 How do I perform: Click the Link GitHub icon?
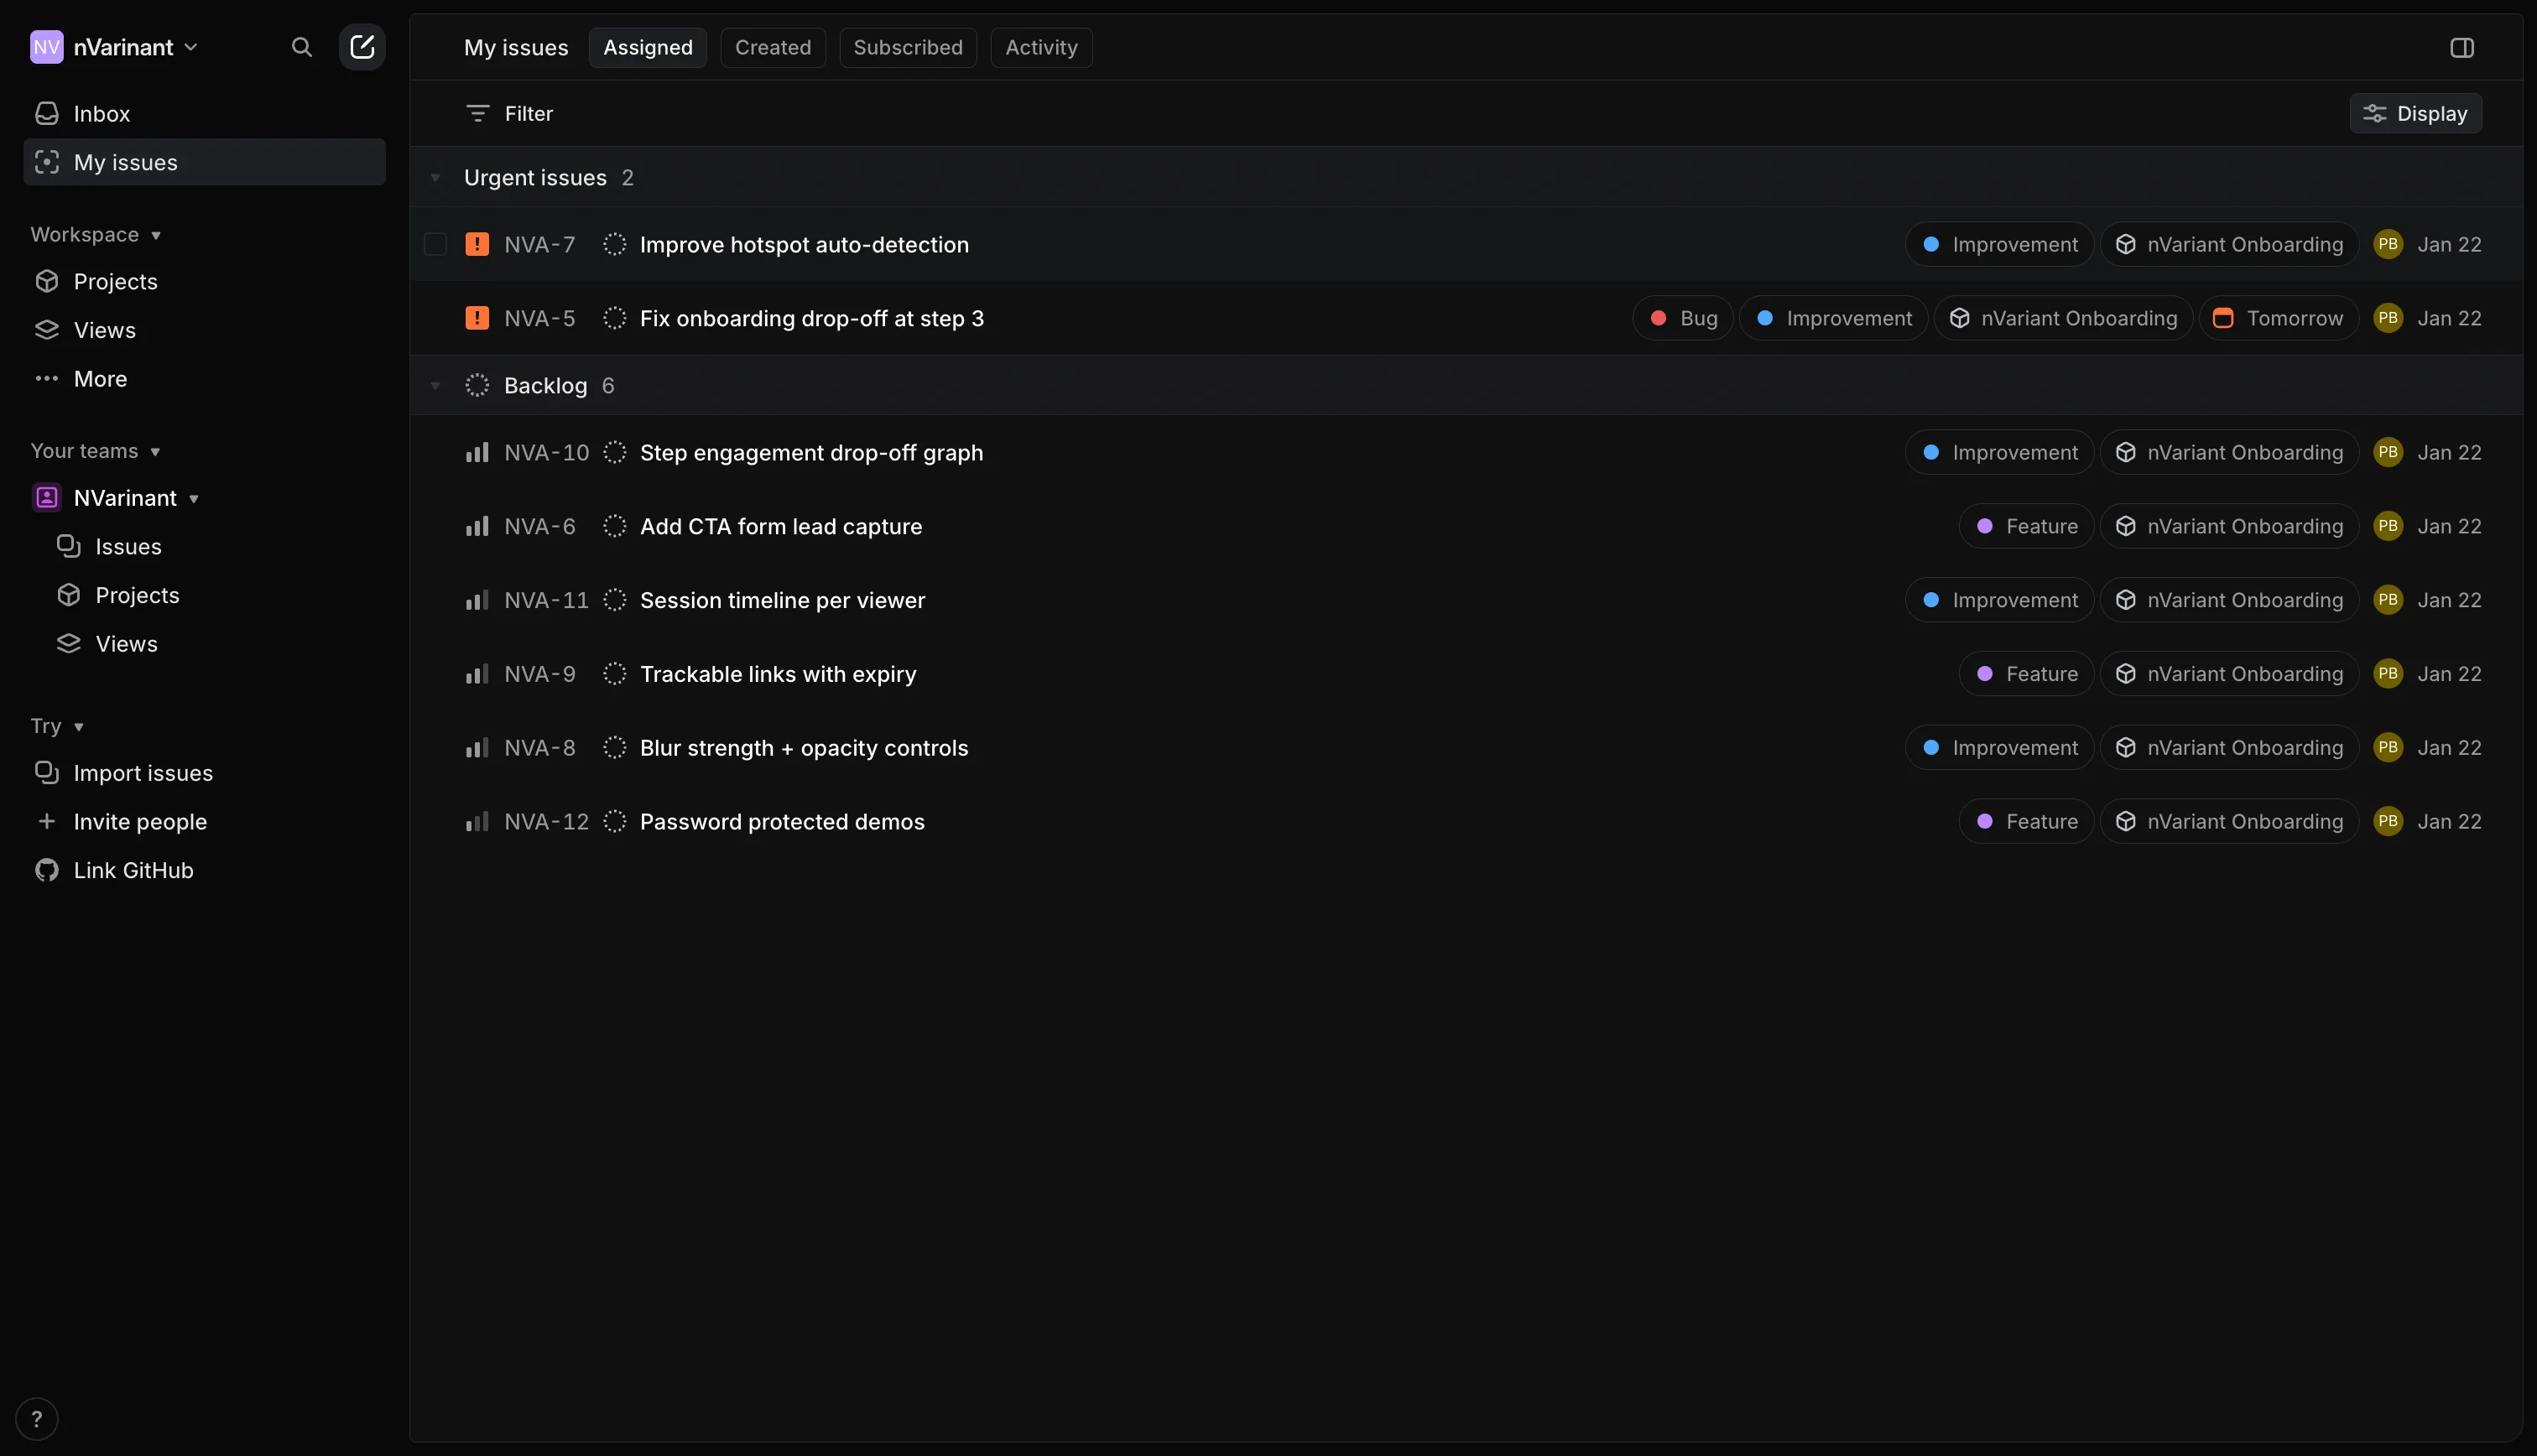click(x=46, y=870)
